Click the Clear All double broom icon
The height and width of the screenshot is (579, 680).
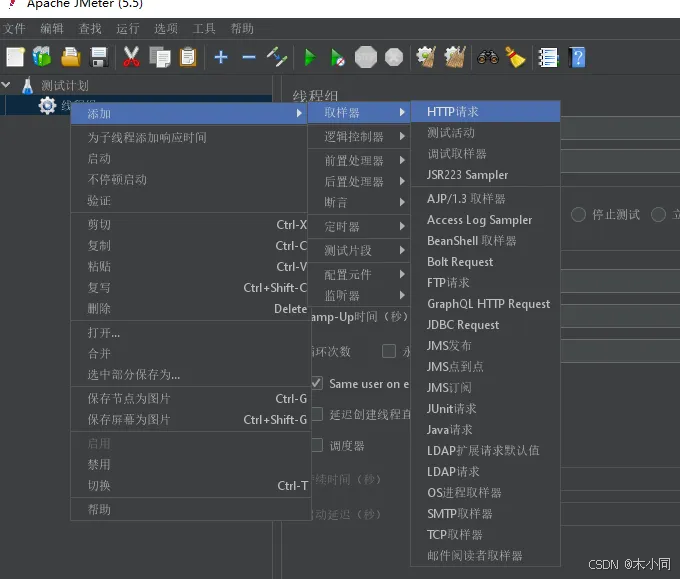click(455, 57)
